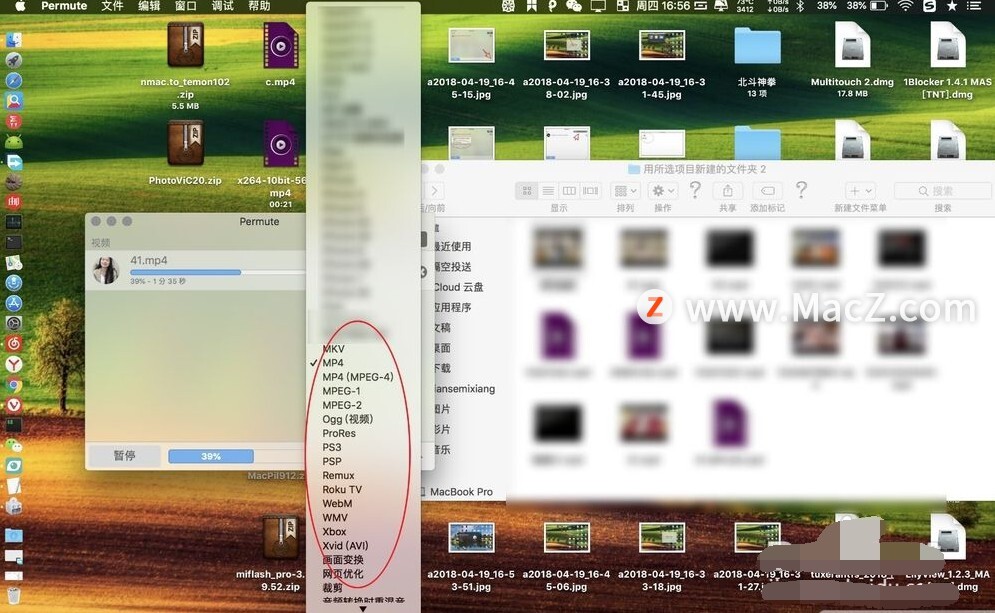The width and height of the screenshot is (995, 613).
Task: Click the 添加标记 tag icon in Finder
Action: [x=767, y=190]
